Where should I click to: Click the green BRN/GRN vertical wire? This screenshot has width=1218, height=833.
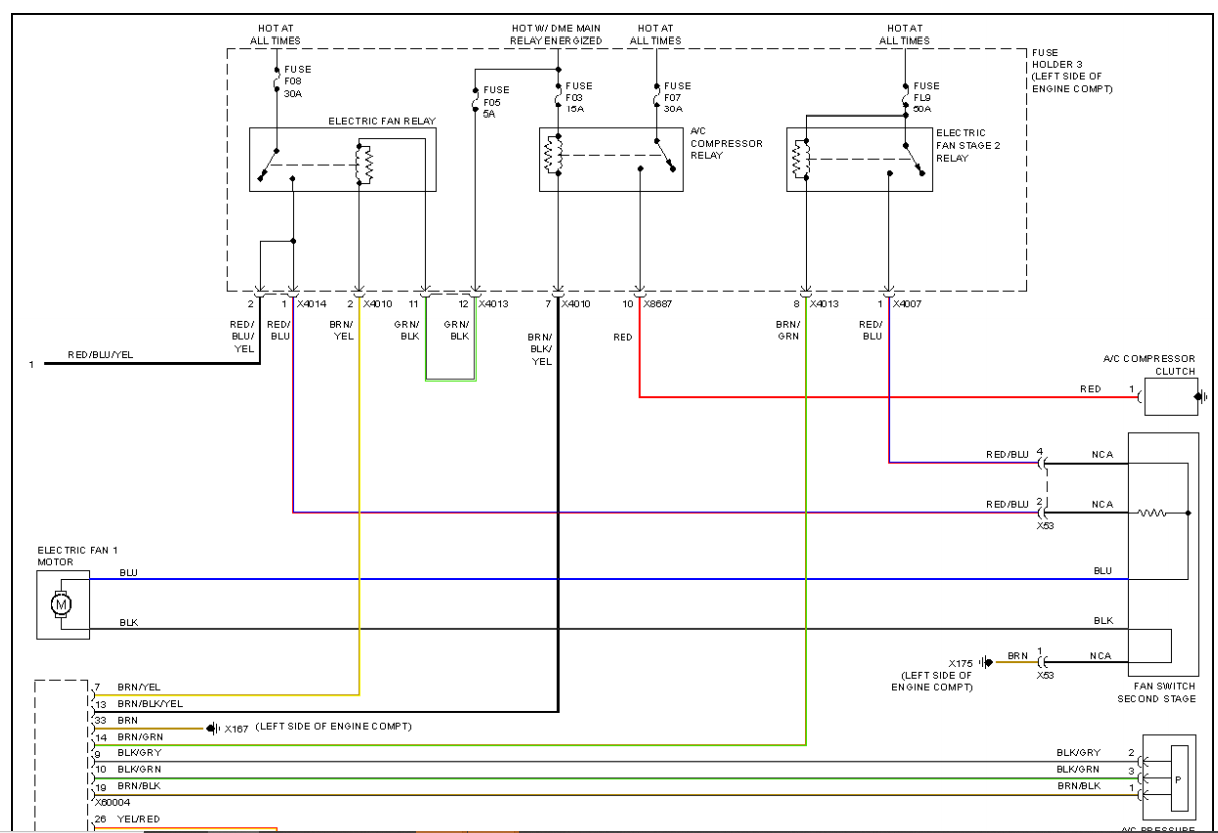[806, 520]
